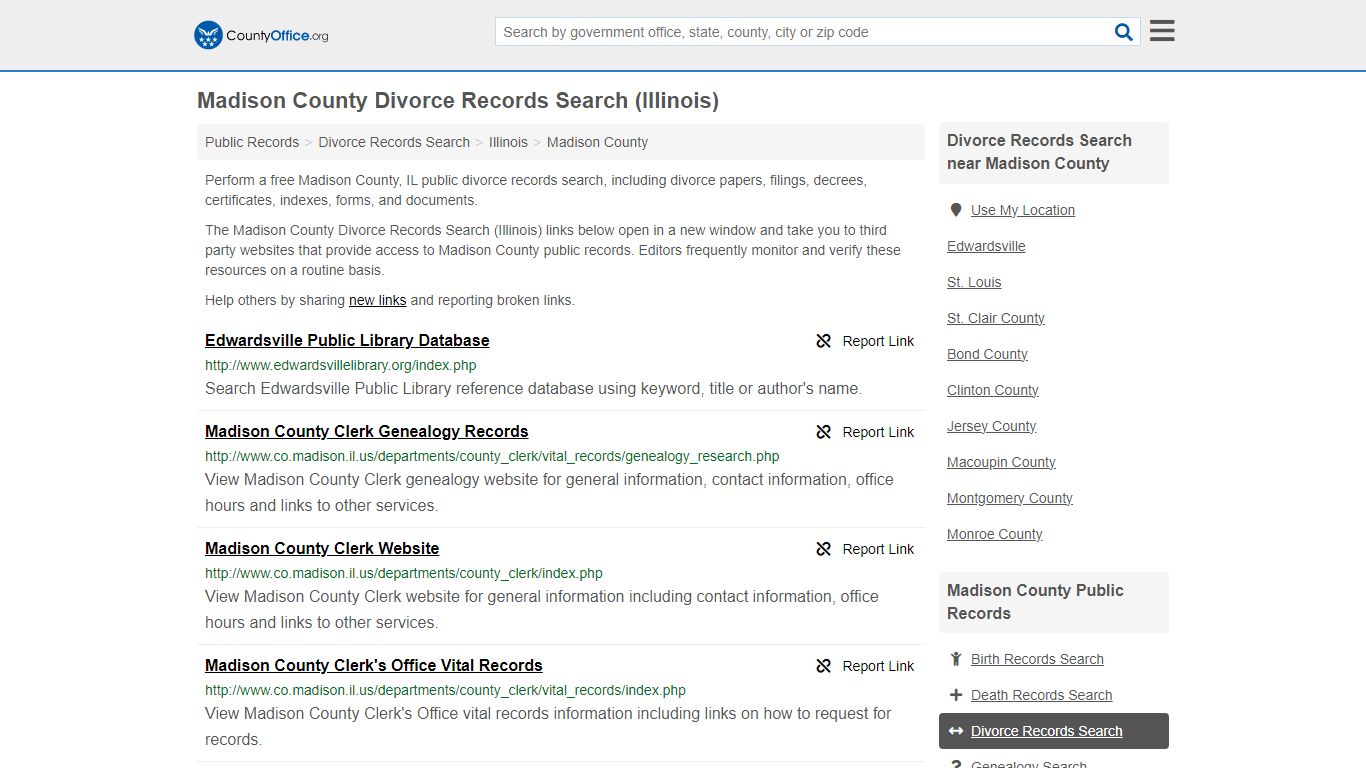Click the Edwardsville Public Library description text
Screen dimensions: 1366x768
[533, 388]
